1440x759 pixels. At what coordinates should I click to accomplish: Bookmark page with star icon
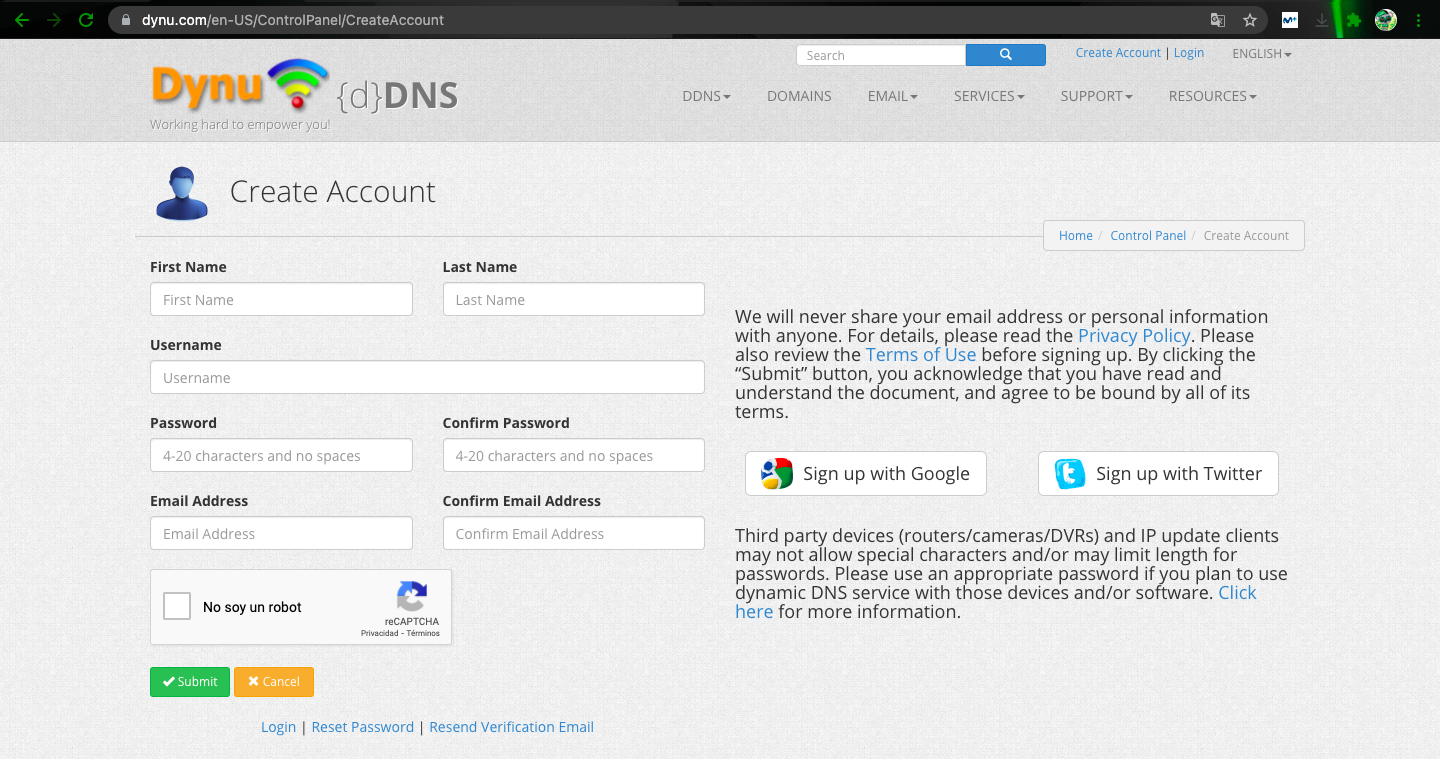tap(1249, 20)
